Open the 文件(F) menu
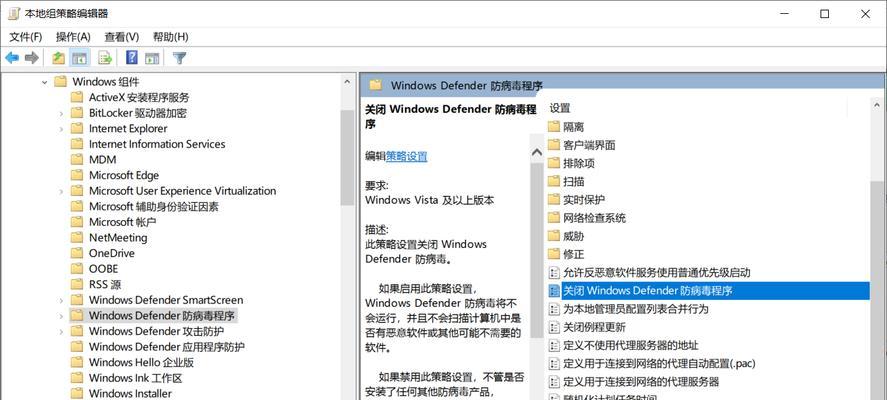 (x=26, y=37)
